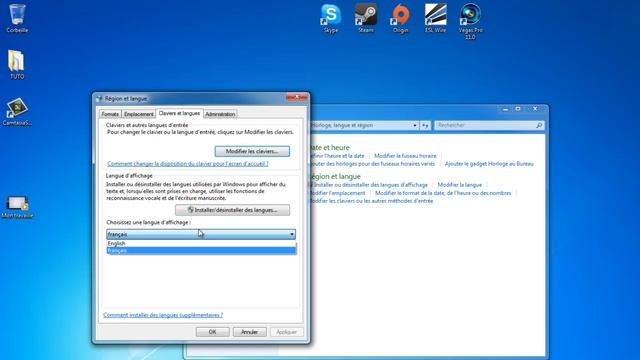The image size is (640, 360).
Task: Select the Vegas Pro 11.0 shortcut
Action: coord(470,21)
